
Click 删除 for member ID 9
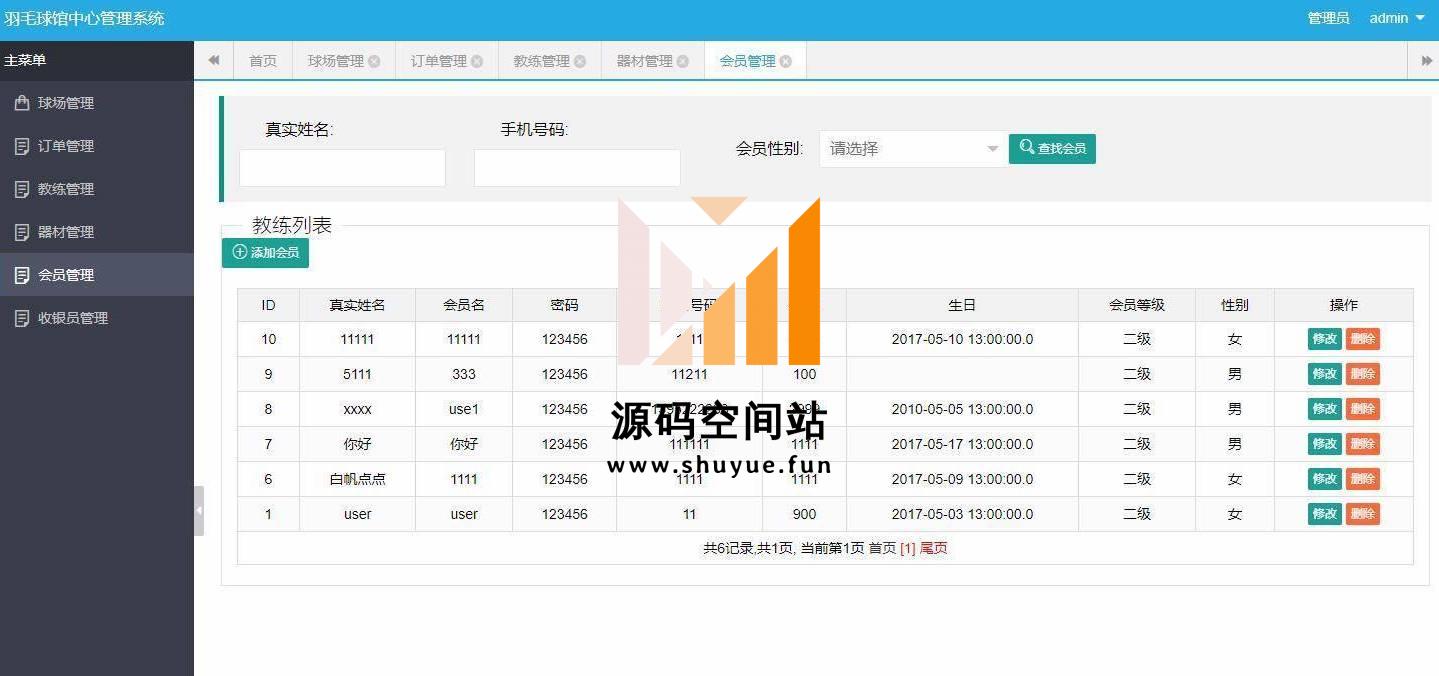[1363, 374]
